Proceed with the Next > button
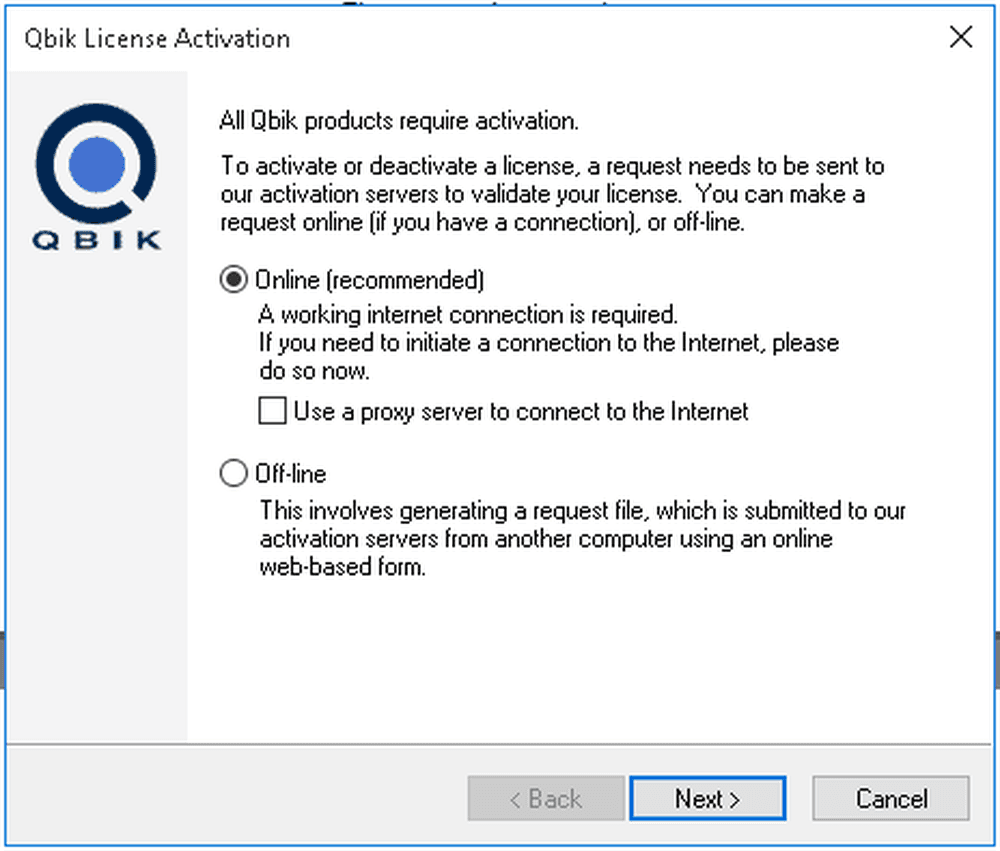 click(707, 798)
